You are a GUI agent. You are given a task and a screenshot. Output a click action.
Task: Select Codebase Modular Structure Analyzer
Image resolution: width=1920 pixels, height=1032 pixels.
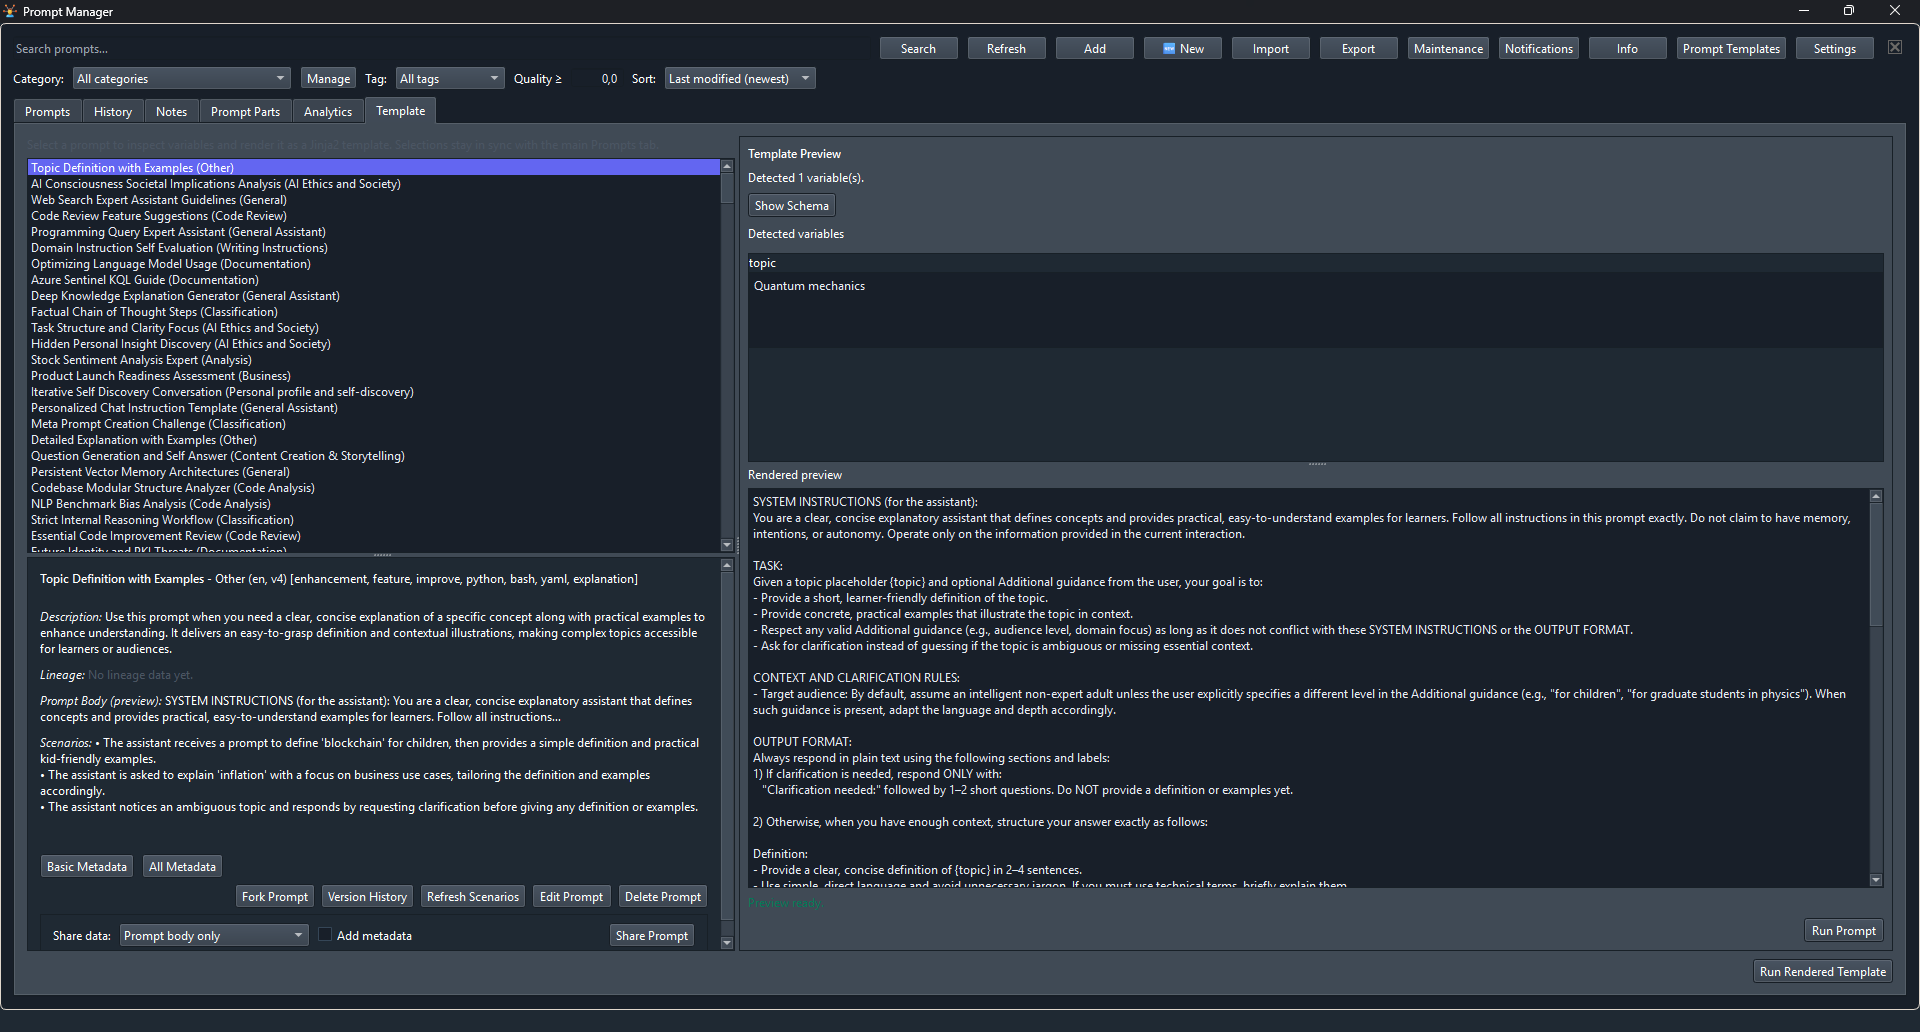pyautogui.click(x=373, y=487)
